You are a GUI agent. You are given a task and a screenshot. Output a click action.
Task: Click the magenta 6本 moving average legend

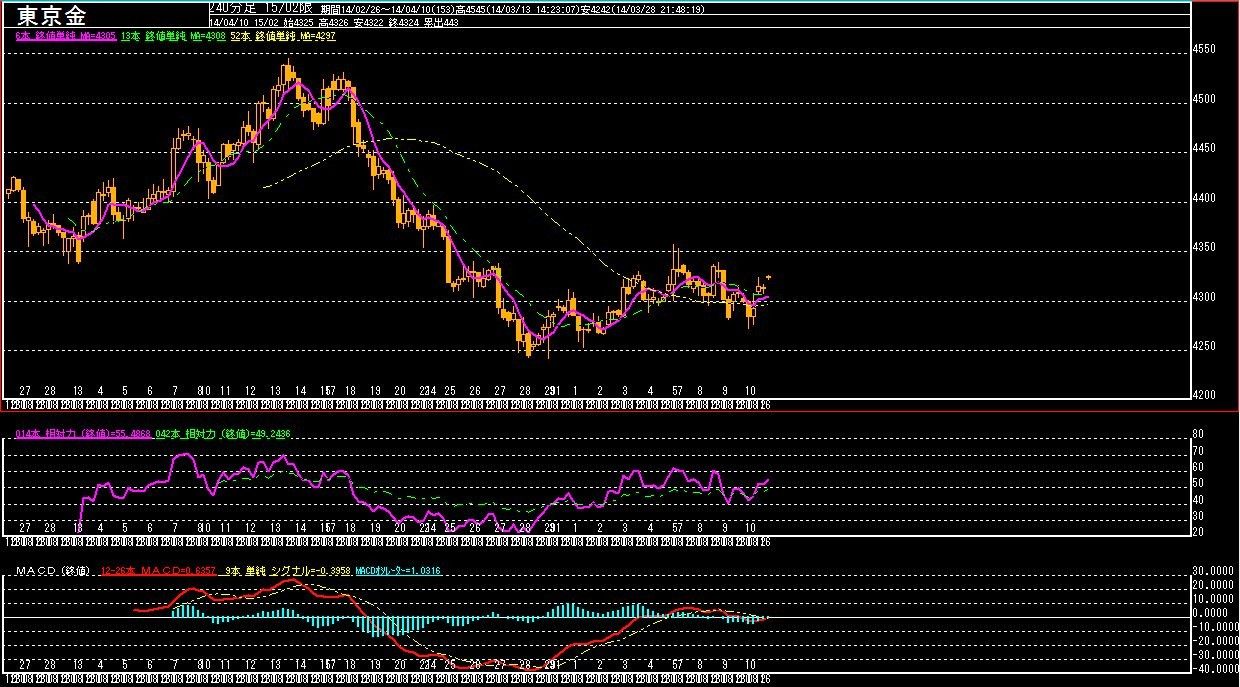tap(66, 36)
